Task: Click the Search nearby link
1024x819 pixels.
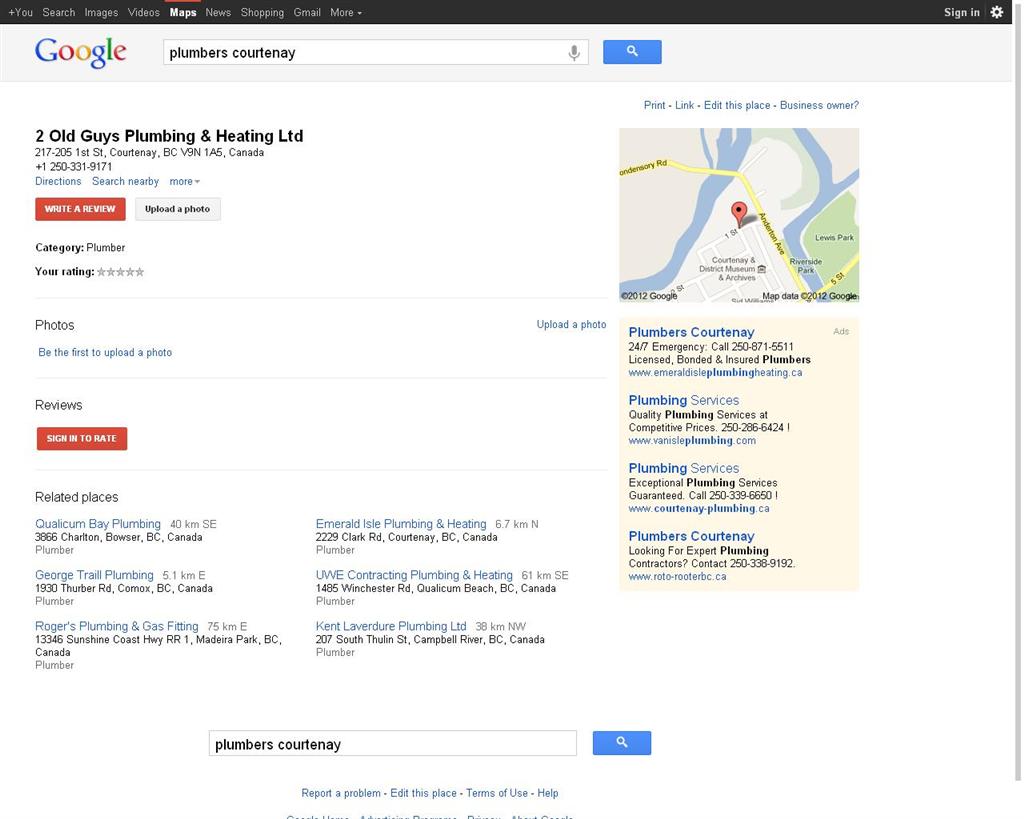Action: pyautogui.click(x=125, y=182)
